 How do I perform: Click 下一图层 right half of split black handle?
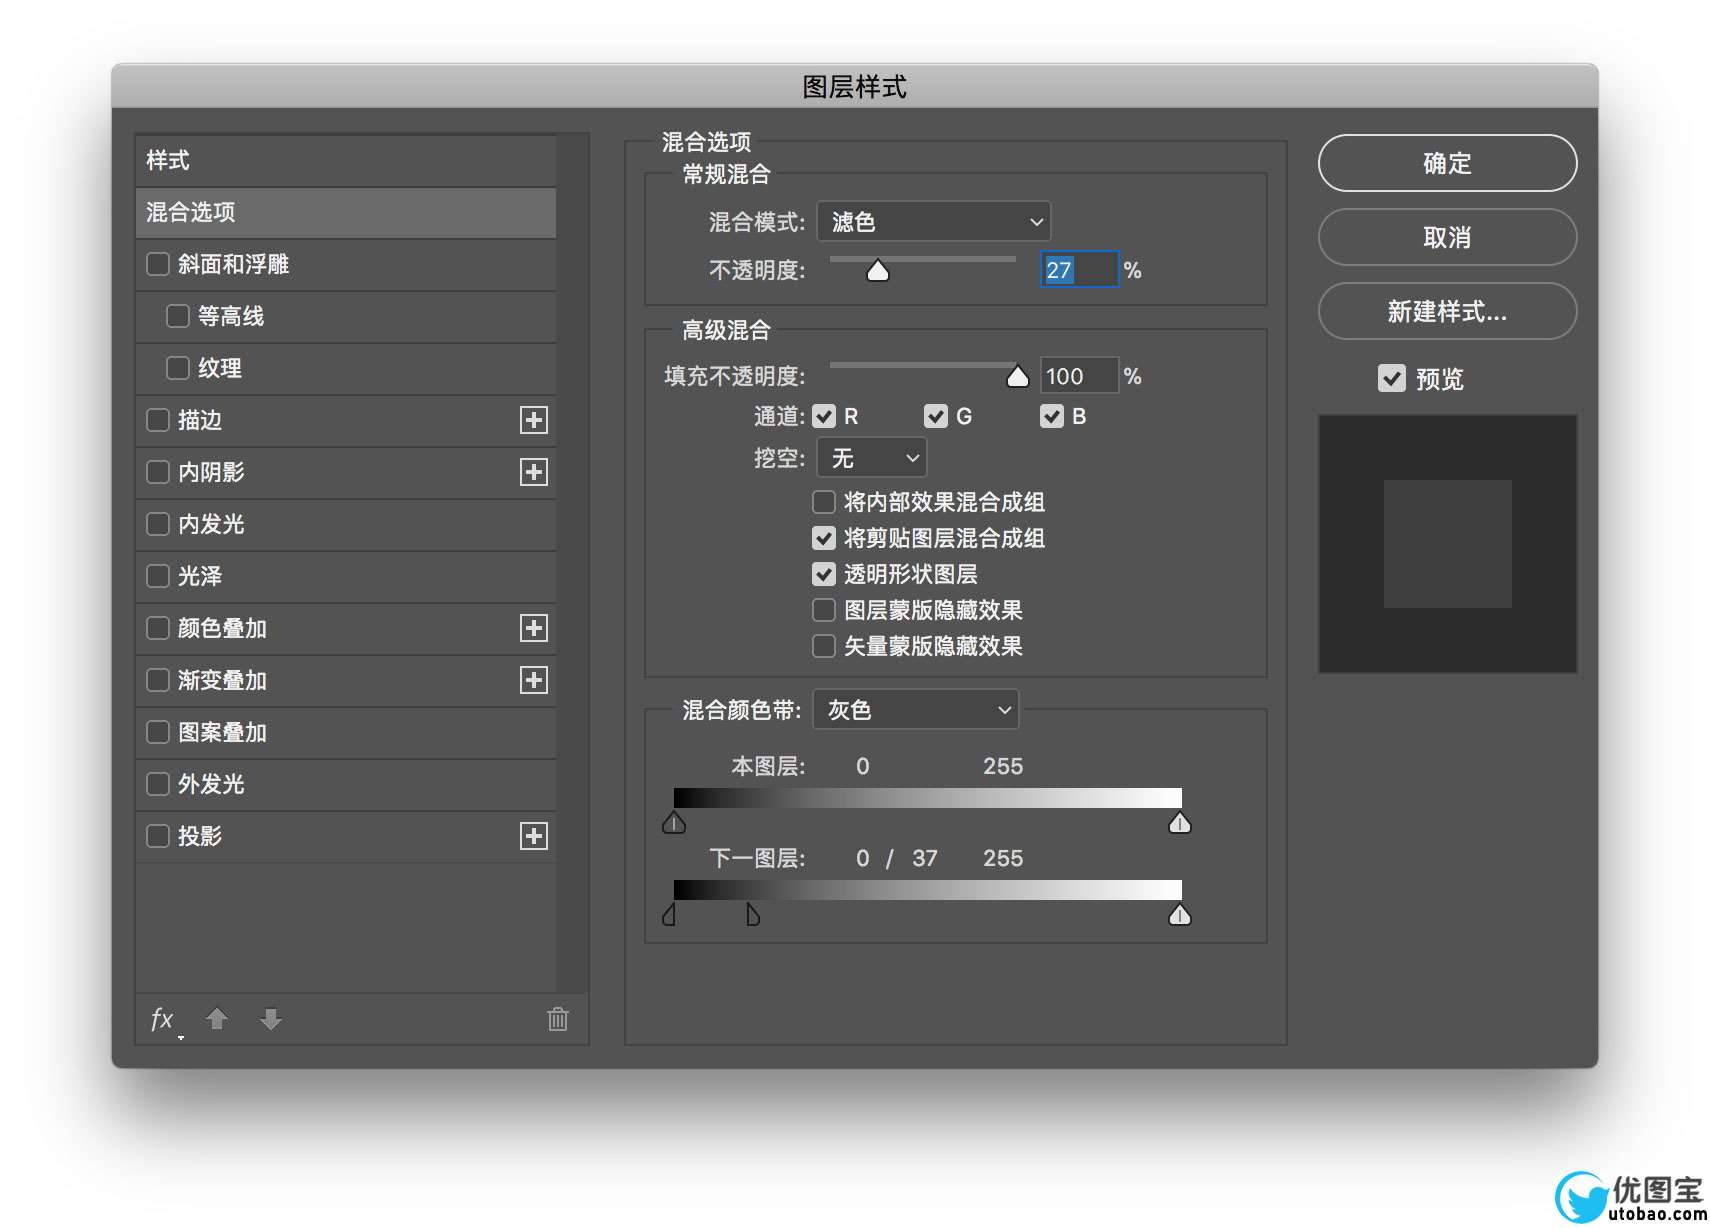pos(753,915)
